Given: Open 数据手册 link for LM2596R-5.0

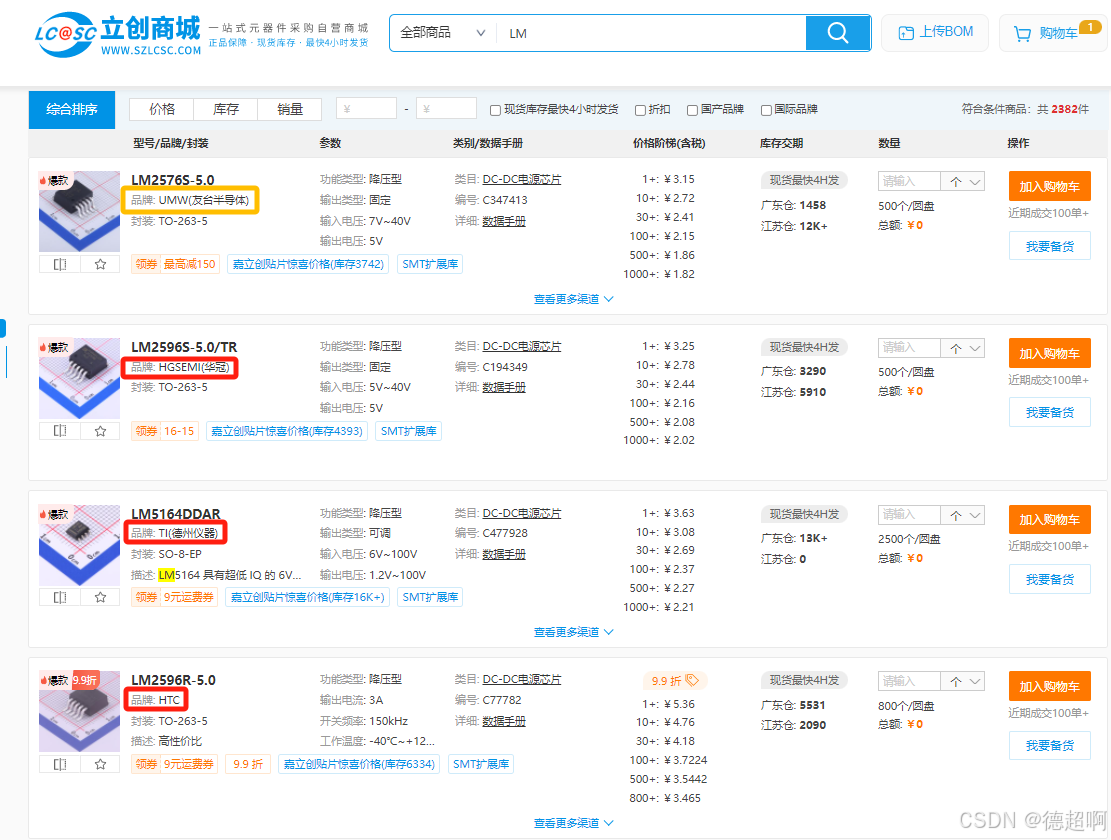Looking at the screenshot, I should tap(504, 721).
